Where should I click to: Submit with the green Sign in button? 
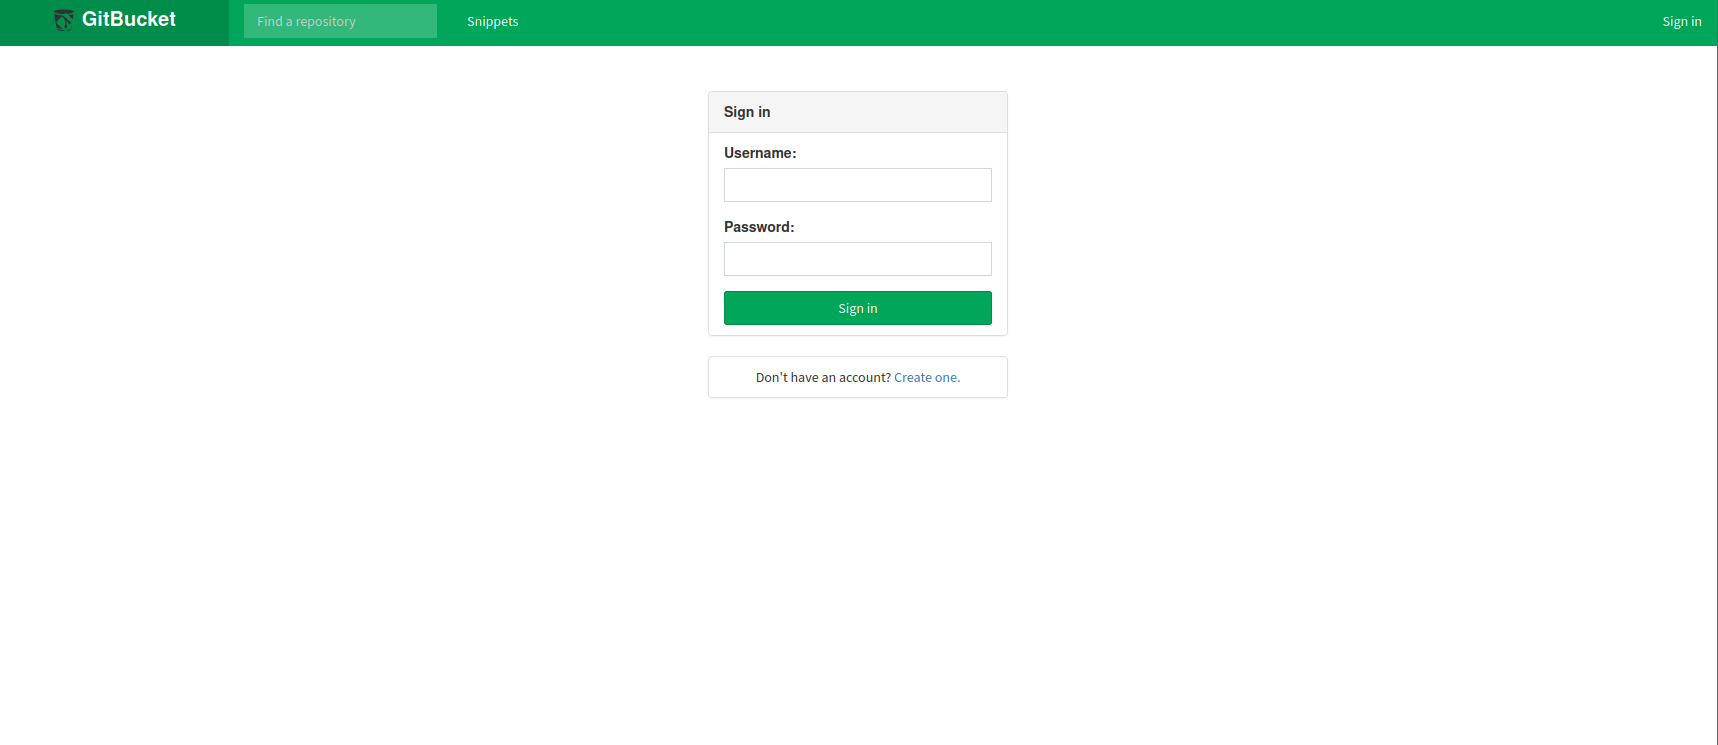[x=858, y=308]
